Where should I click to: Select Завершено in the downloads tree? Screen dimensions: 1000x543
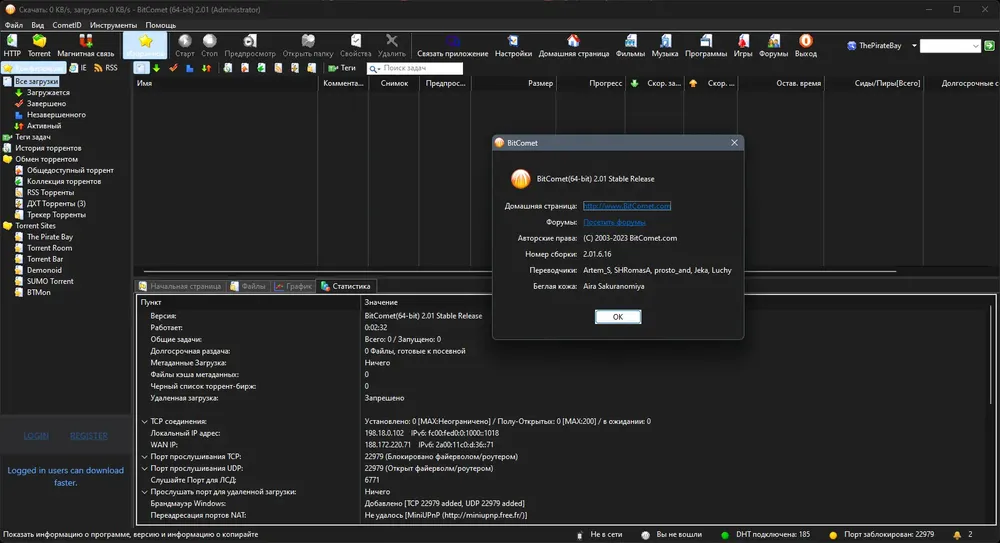pos(46,103)
